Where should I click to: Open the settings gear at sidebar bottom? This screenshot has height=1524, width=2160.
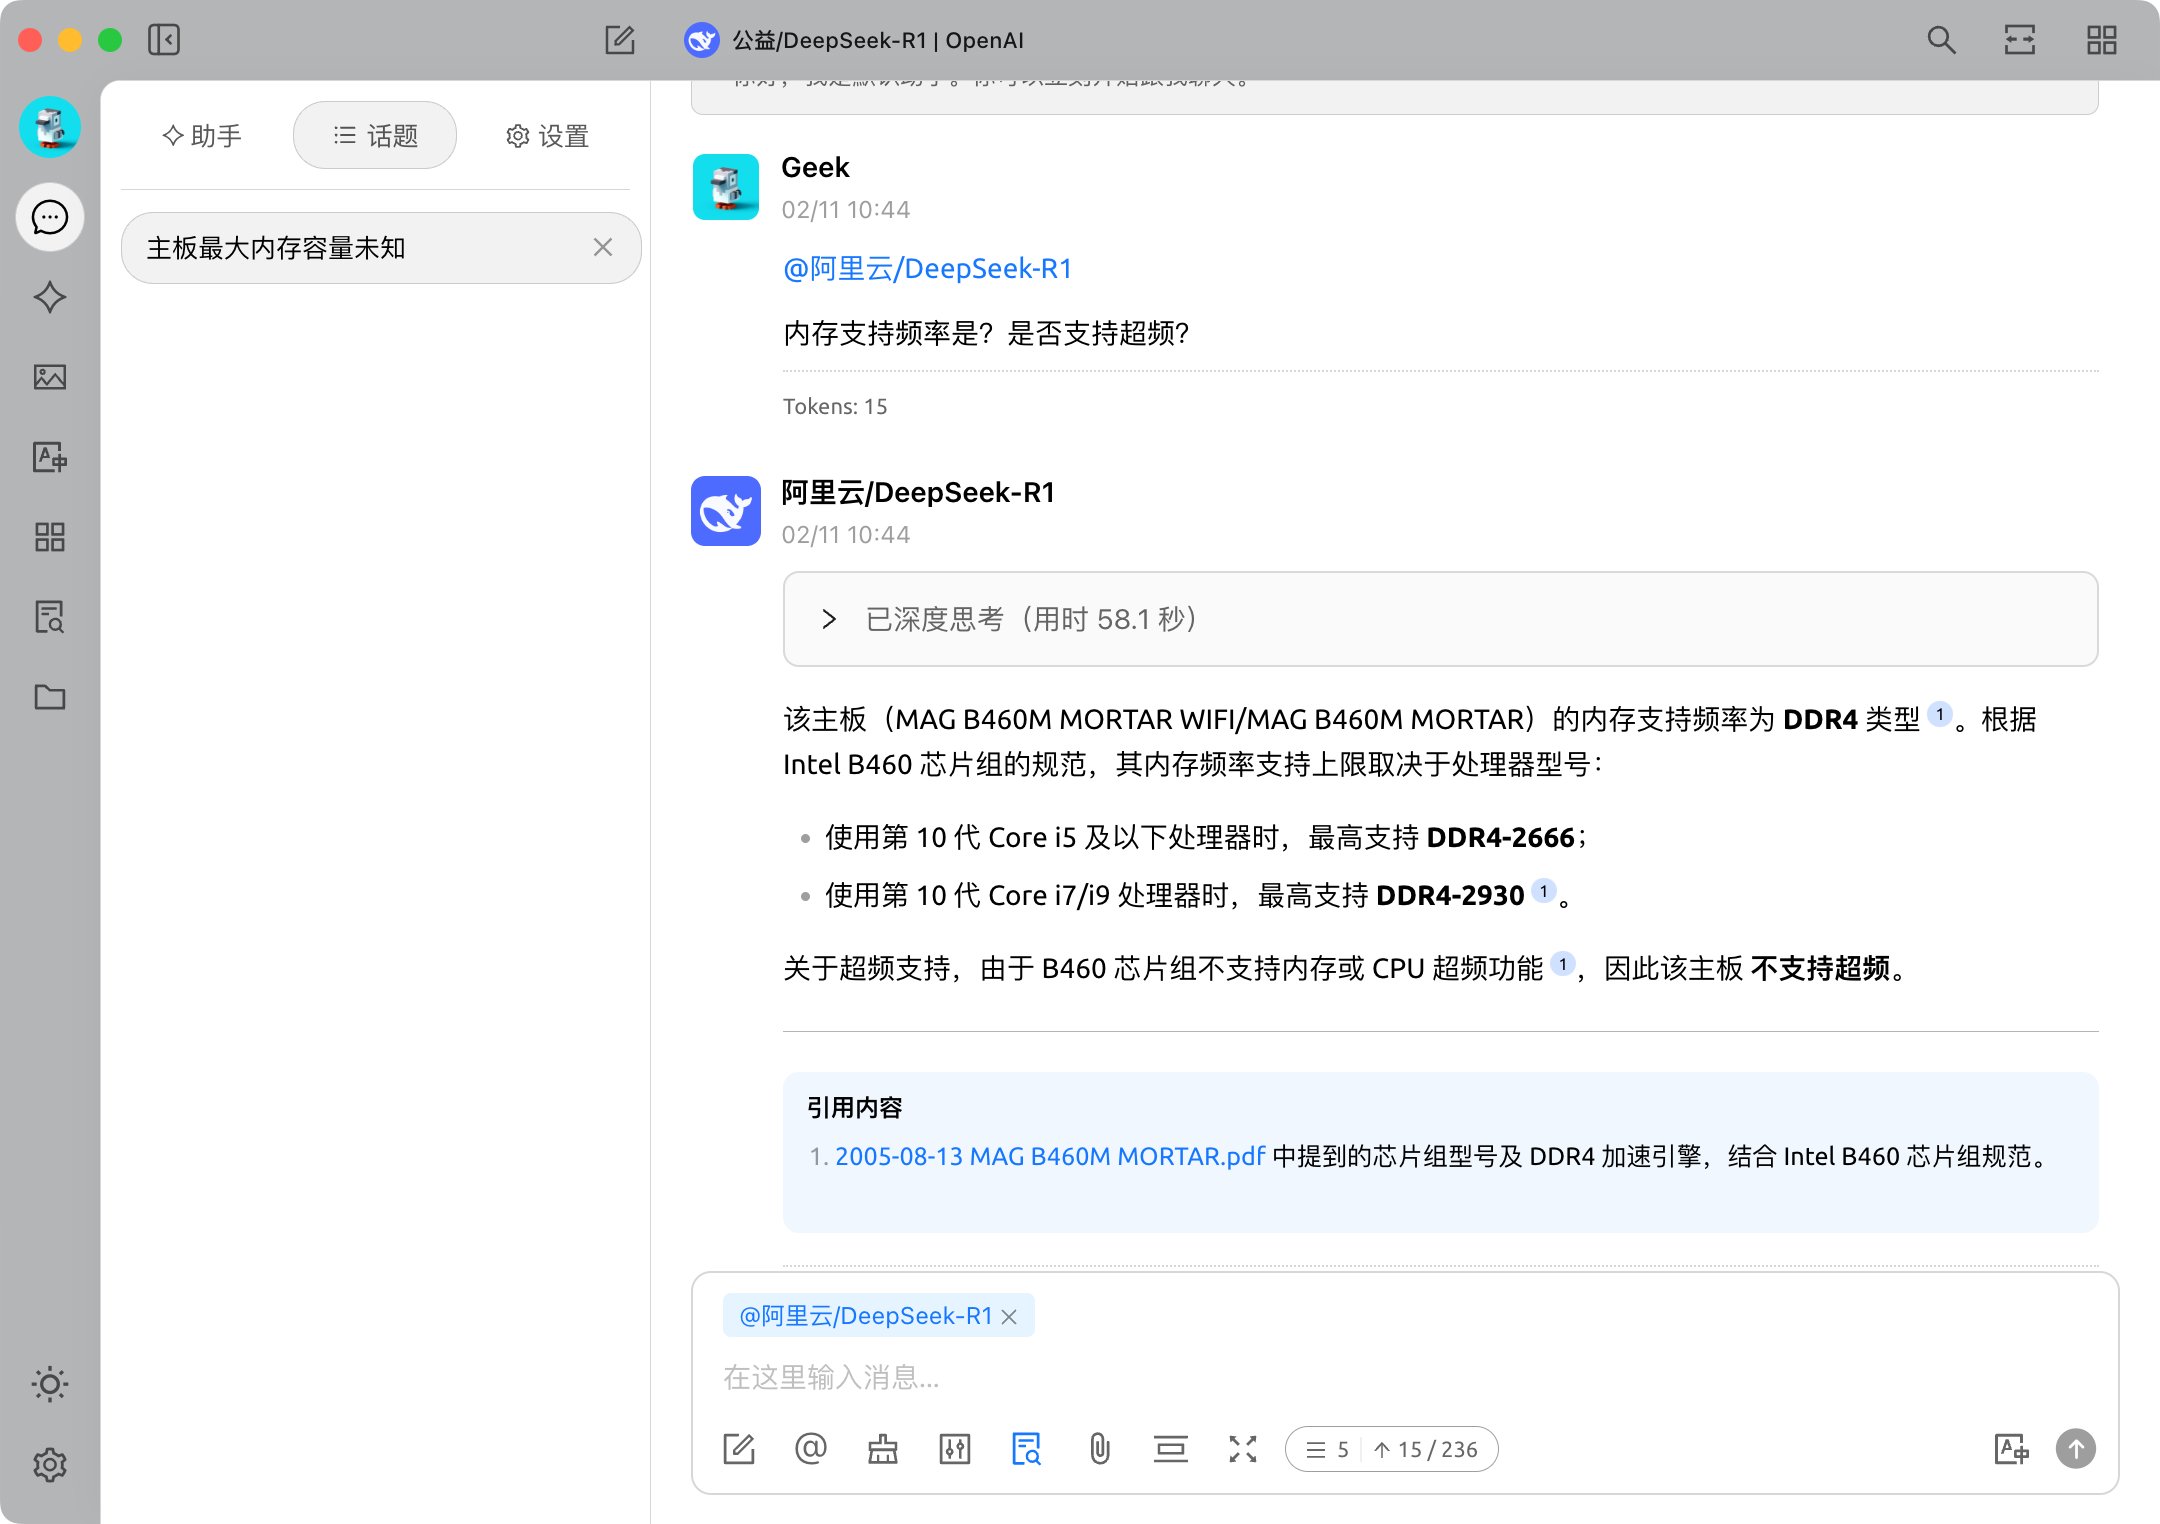[50, 1464]
